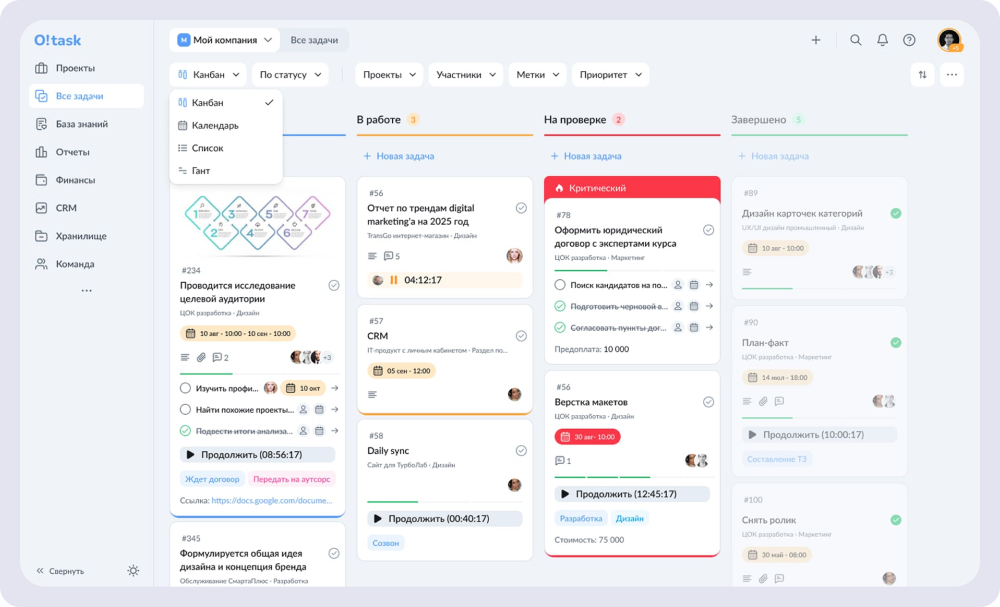Click calendar icon on Найти похожие проекты subtask
The width and height of the screenshot is (1000, 607).
coord(319,409)
